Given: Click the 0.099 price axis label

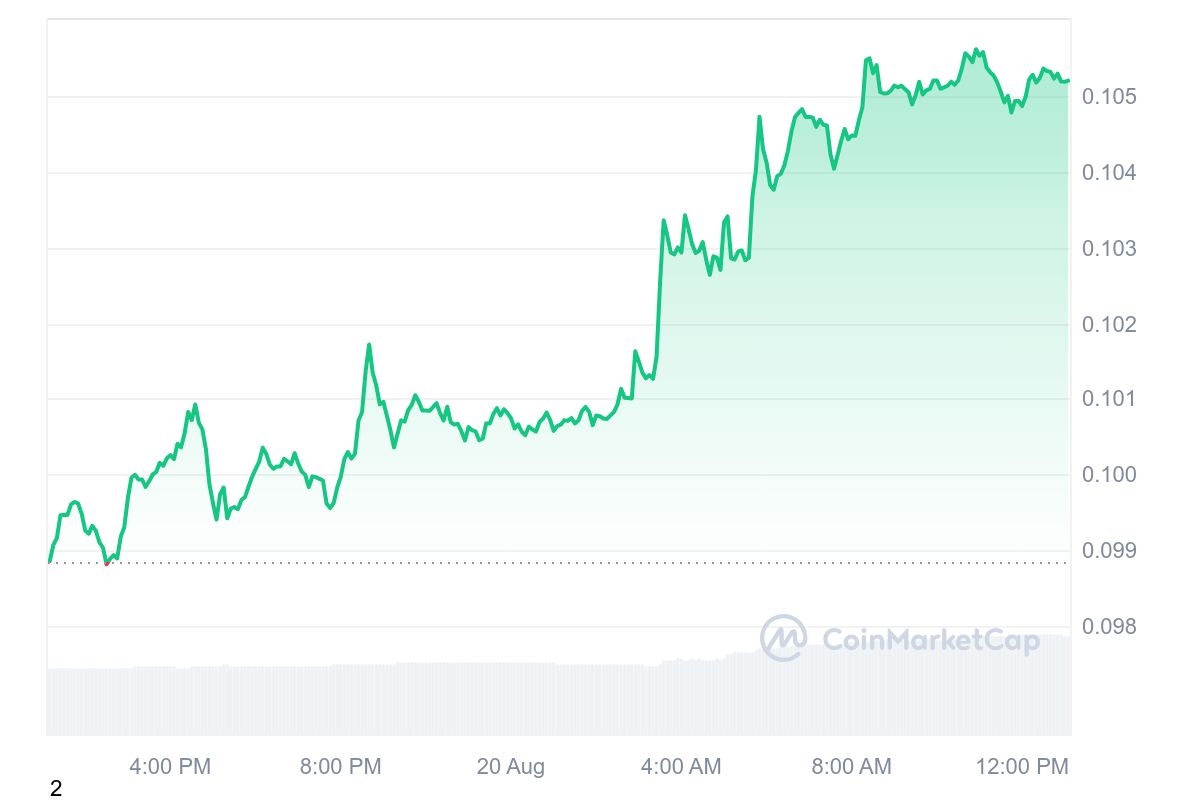Looking at the screenshot, I should pyautogui.click(x=1110, y=551).
